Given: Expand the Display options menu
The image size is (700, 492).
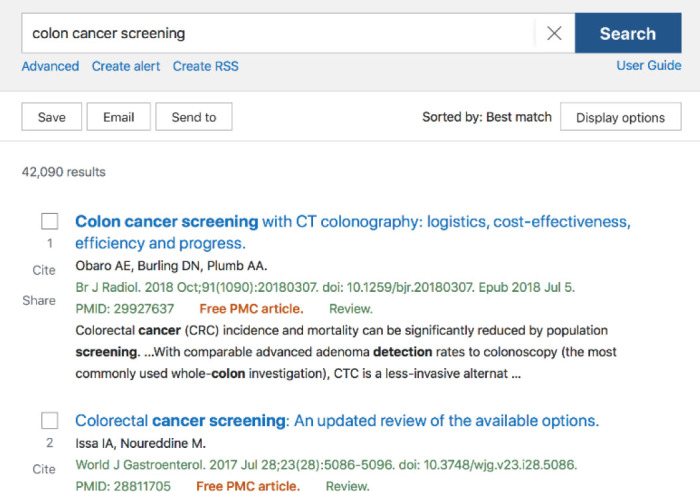Looking at the screenshot, I should 621,117.
